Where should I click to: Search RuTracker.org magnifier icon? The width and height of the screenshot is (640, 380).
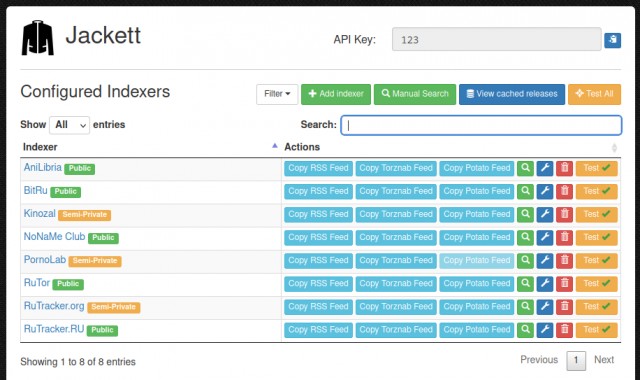point(525,307)
